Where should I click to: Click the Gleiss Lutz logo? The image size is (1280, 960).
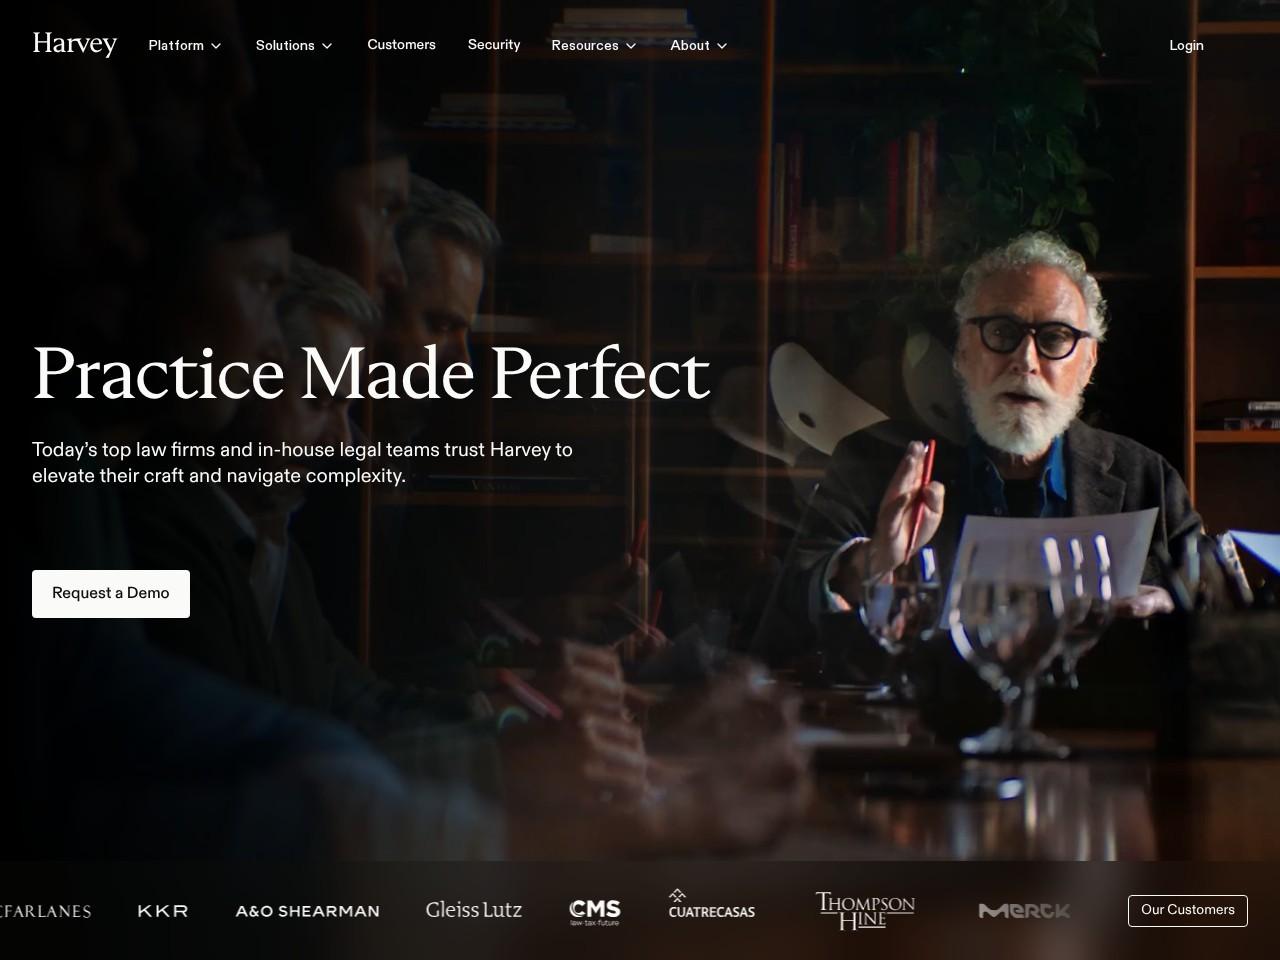(474, 910)
